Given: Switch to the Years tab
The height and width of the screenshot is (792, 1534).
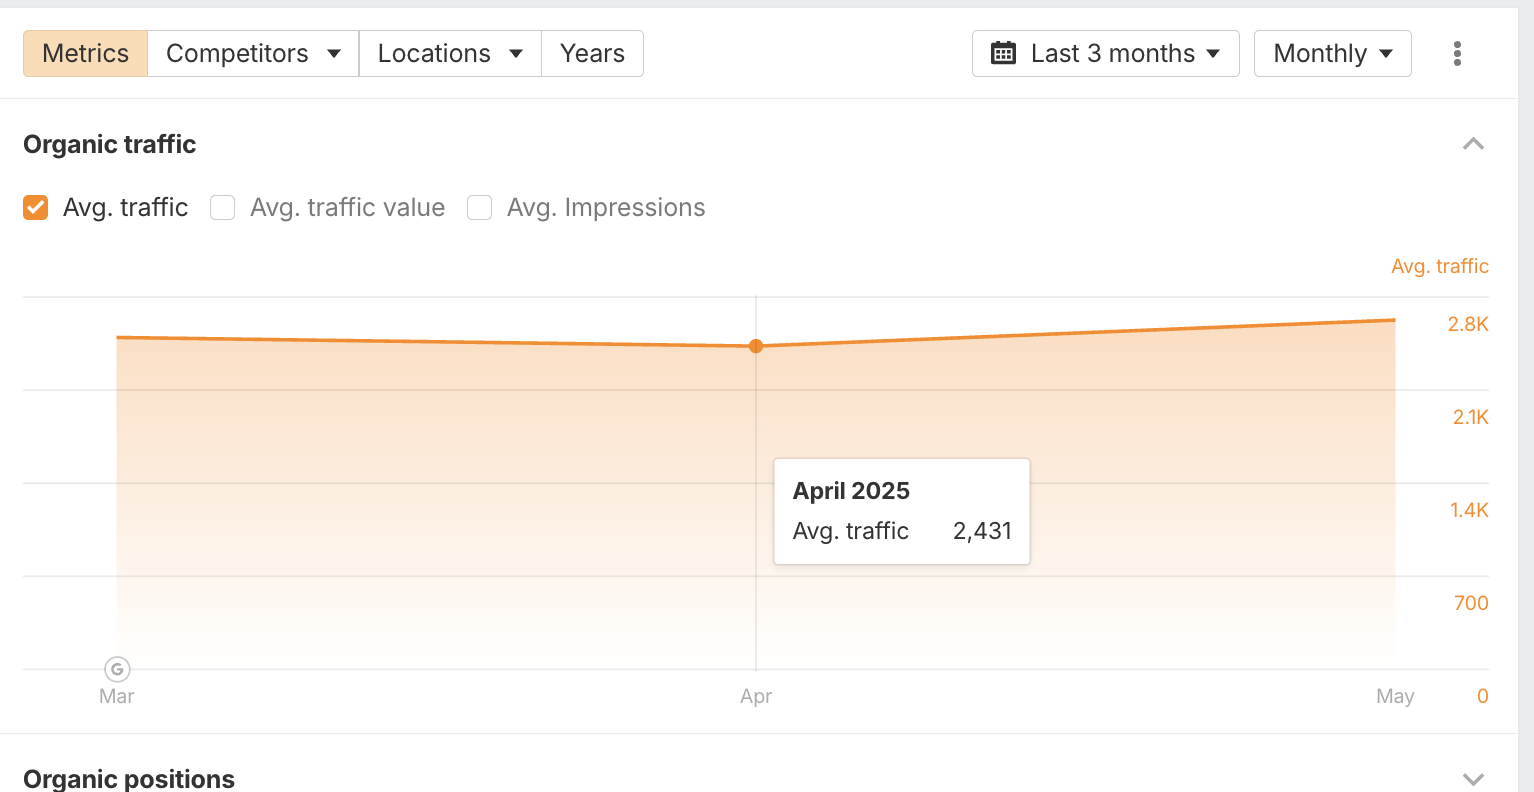Looking at the screenshot, I should tap(592, 53).
